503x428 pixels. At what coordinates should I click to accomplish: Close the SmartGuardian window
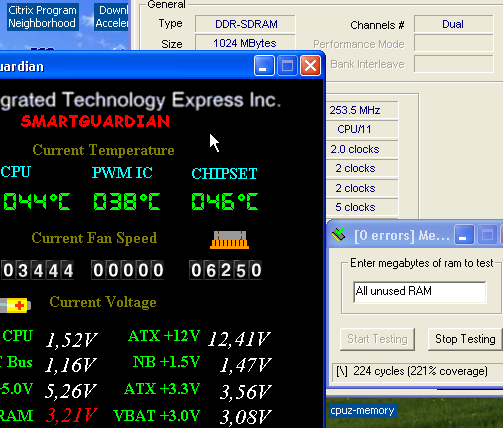(x=310, y=66)
